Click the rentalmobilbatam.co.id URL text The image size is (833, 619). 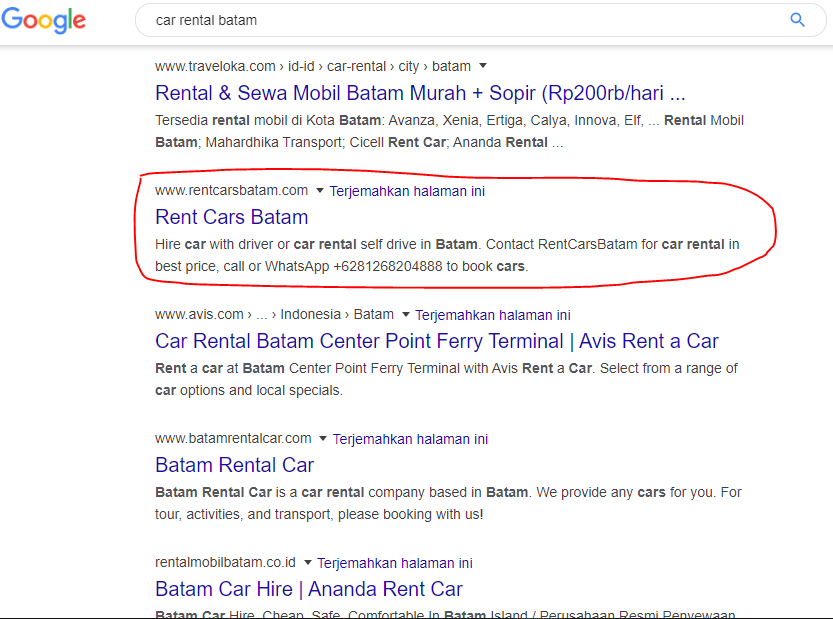pyautogui.click(x=225, y=562)
